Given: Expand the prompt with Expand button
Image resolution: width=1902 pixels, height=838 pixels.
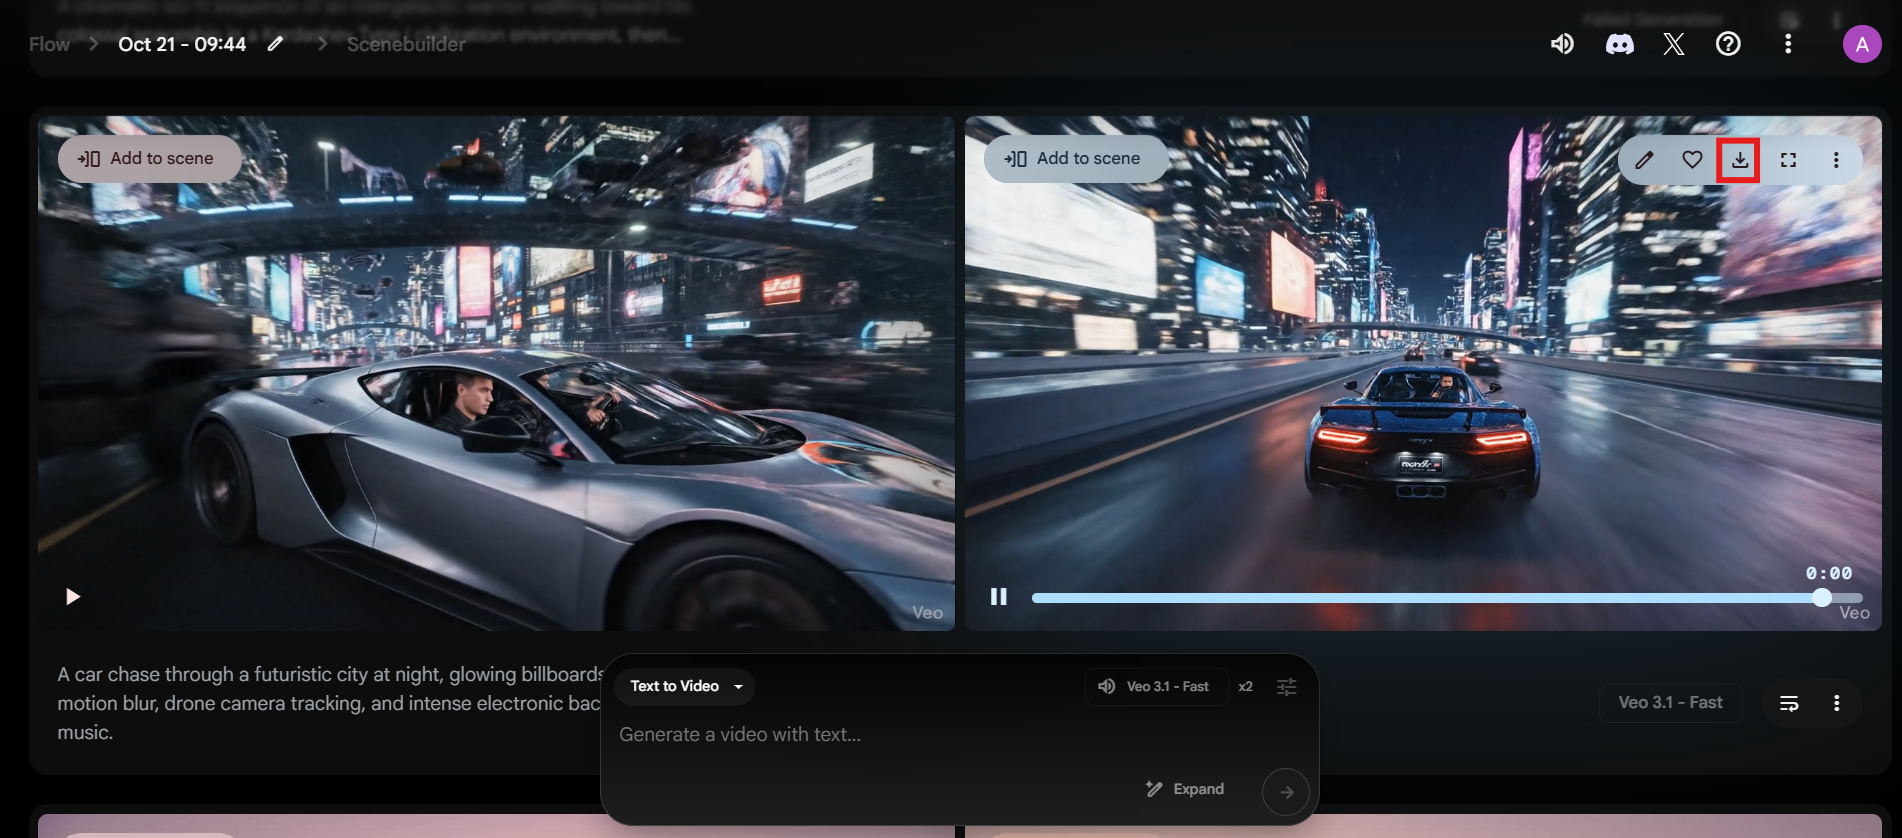Looking at the screenshot, I should (1185, 789).
